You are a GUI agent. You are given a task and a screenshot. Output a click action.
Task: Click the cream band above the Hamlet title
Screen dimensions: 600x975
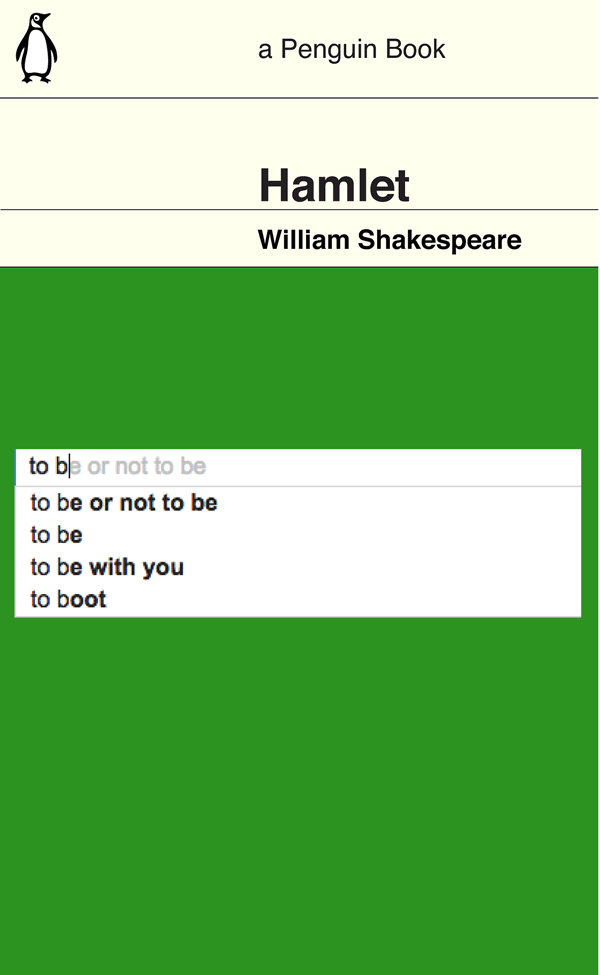[x=298, y=129]
